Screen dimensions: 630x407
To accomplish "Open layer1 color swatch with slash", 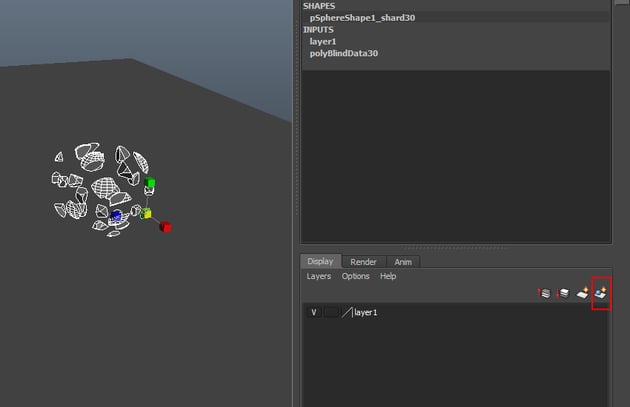I will coord(347,312).
